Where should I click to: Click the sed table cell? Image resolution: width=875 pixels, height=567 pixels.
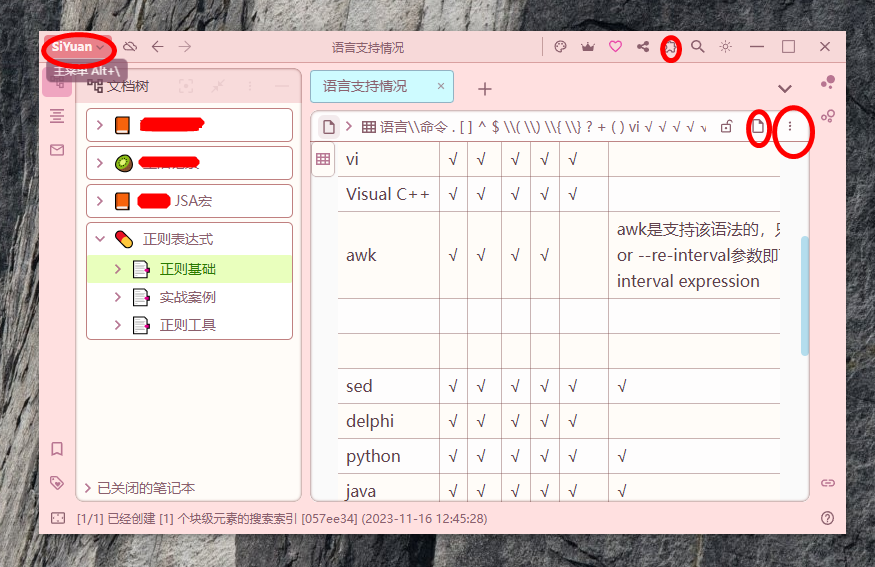click(x=388, y=386)
